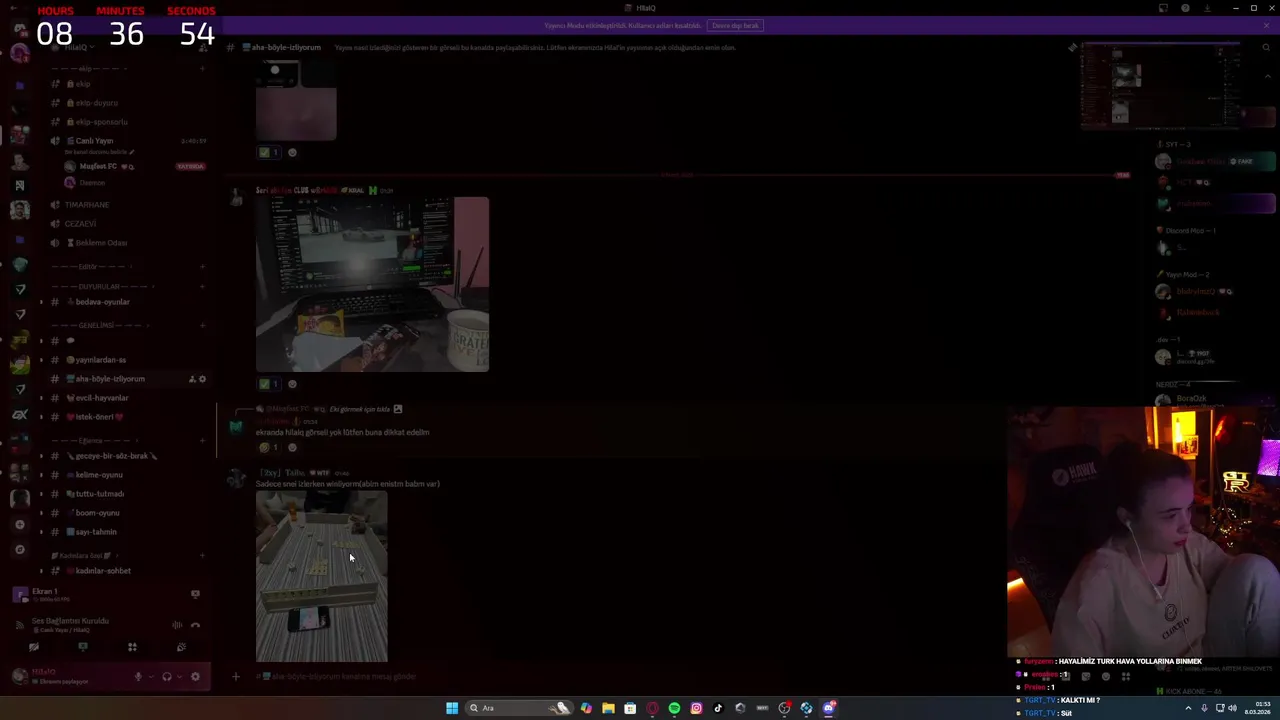Add a channel to the Eğlence category
The width and height of the screenshot is (1280, 720).
coord(203,440)
